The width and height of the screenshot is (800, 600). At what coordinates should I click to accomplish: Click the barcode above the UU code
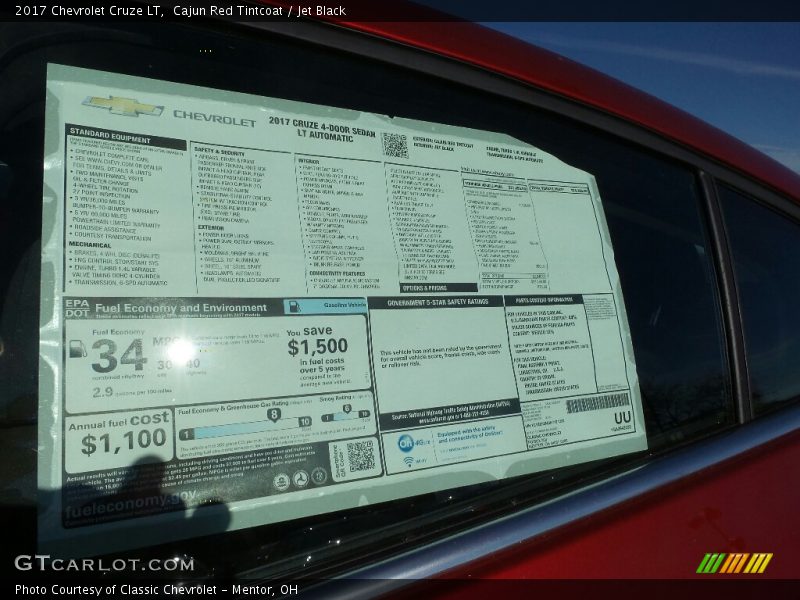(597, 403)
